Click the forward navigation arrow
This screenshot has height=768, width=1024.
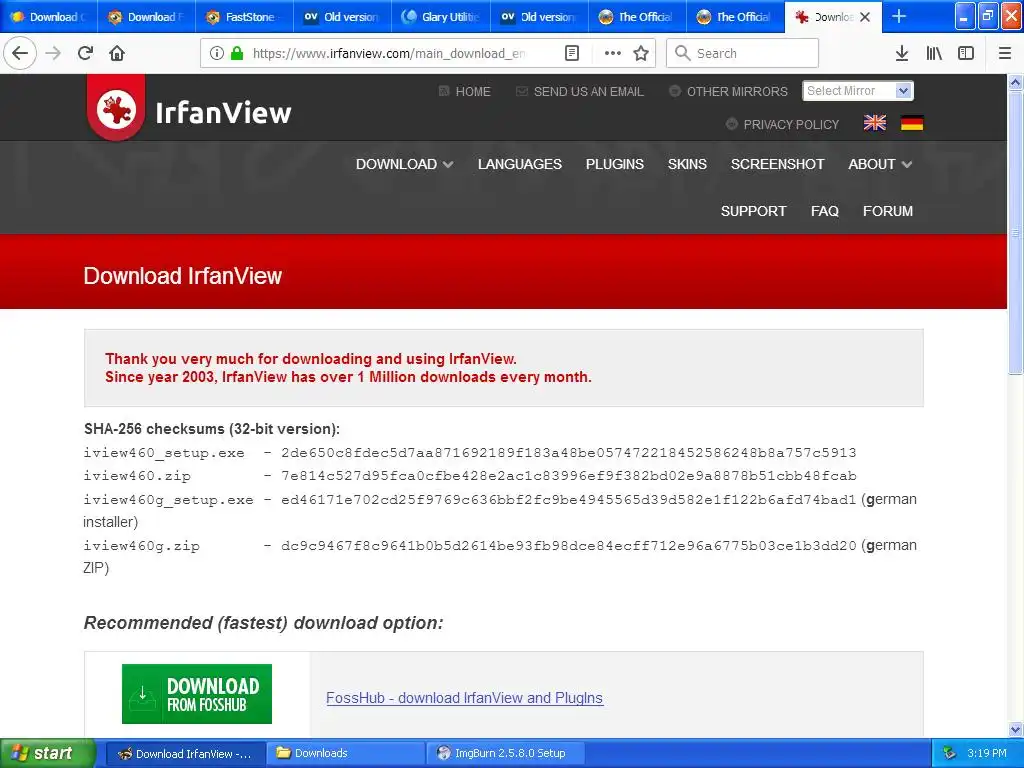(x=53, y=53)
